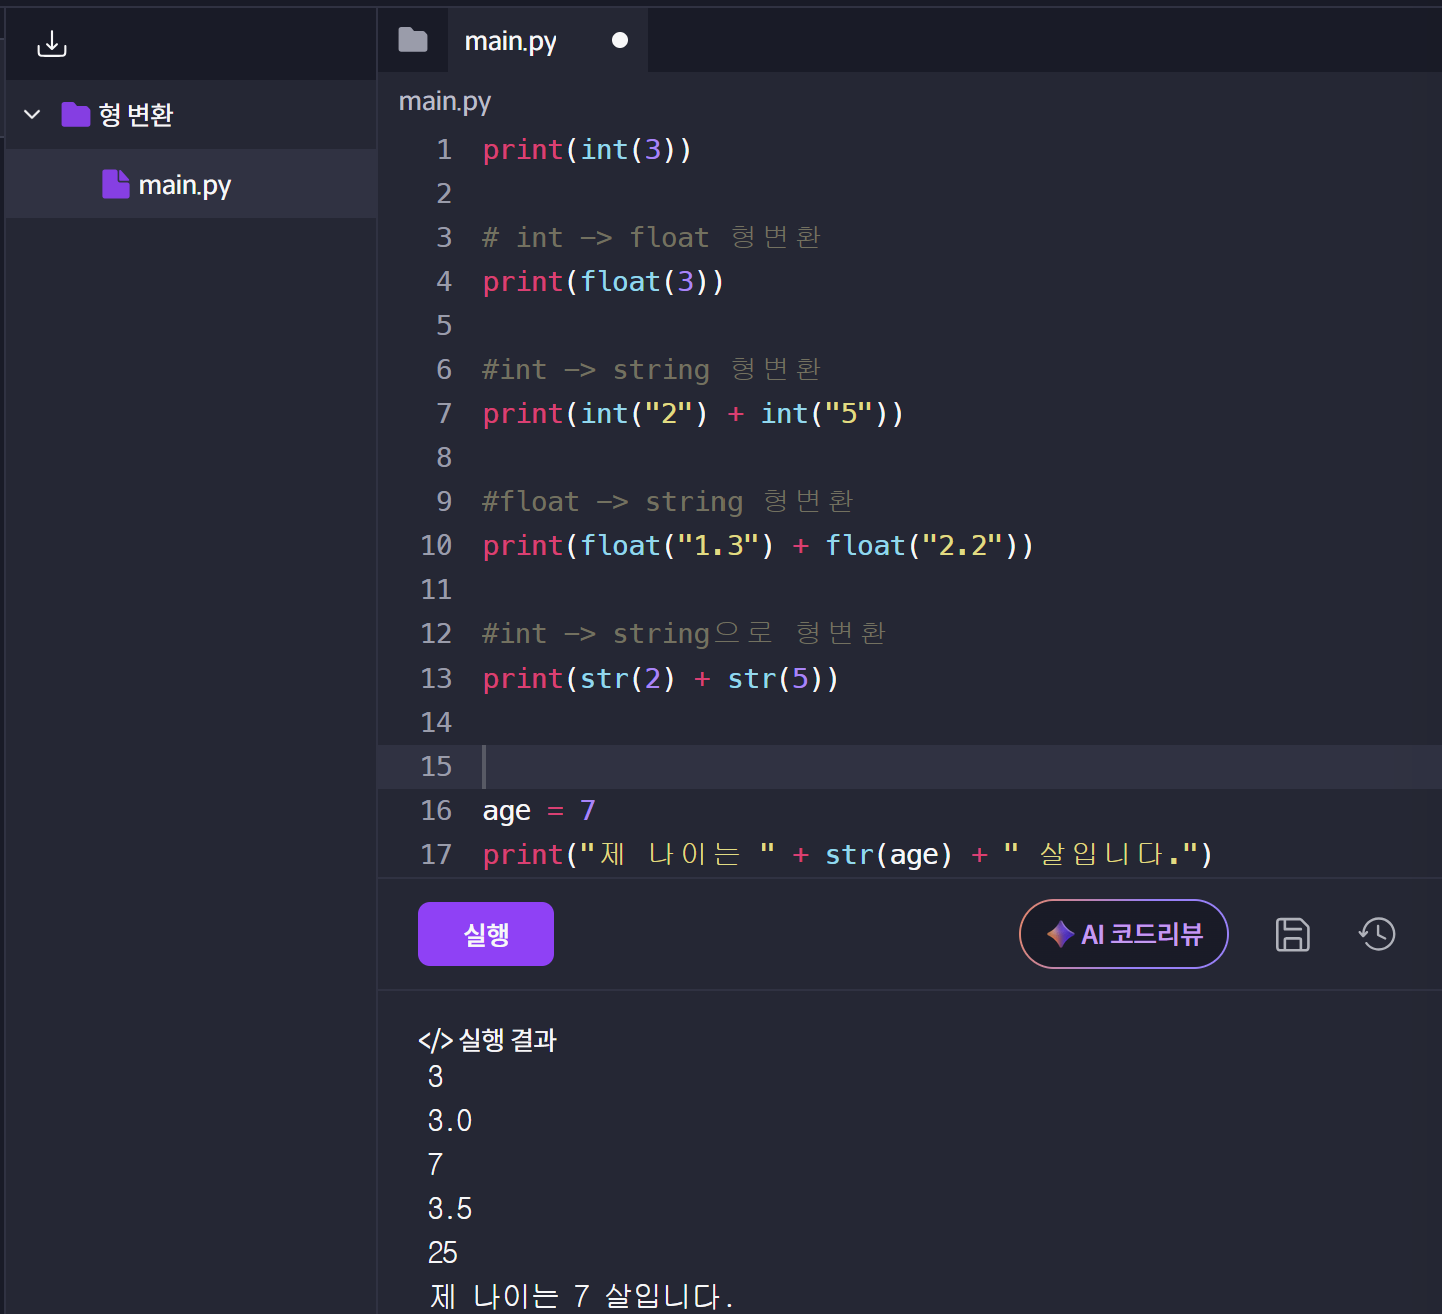Click the folder icon beside the tabs

point(412,40)
